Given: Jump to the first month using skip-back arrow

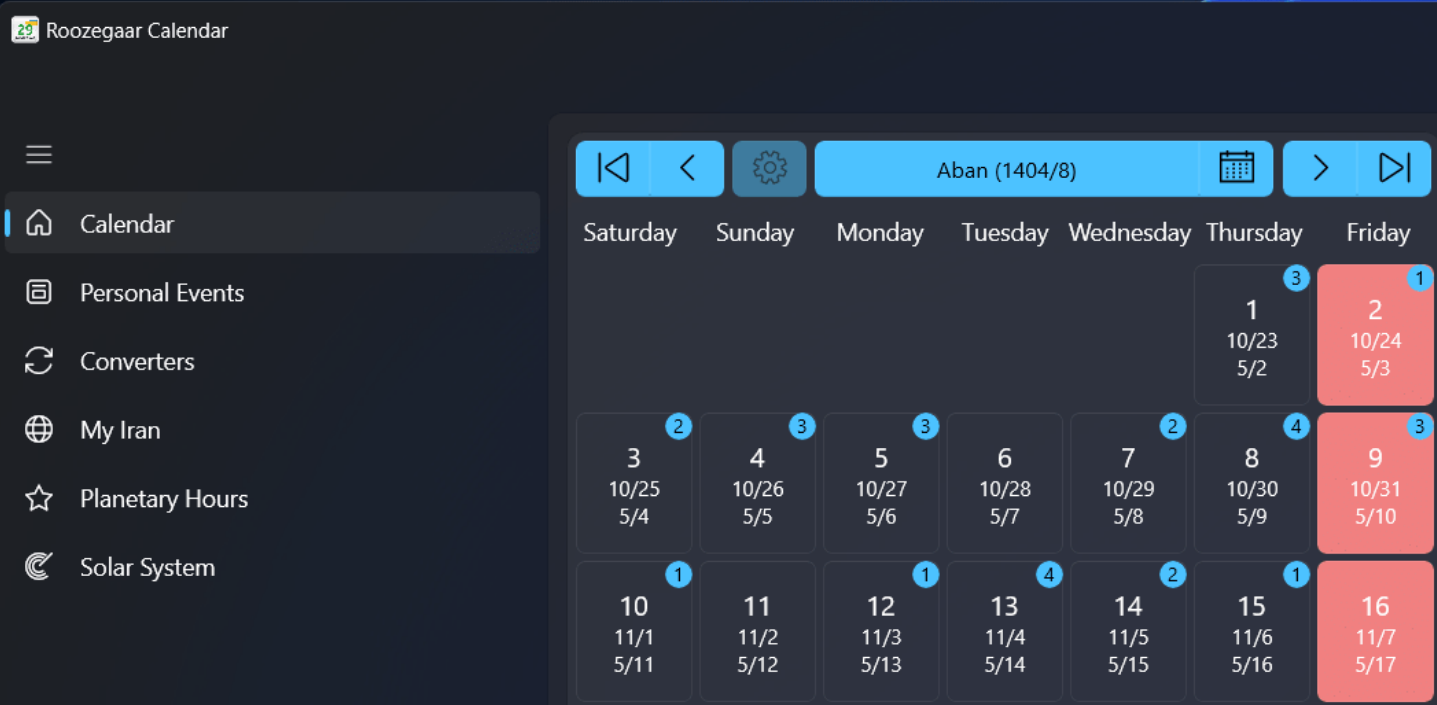Looking at the screenshot, I should coord(612,168).
